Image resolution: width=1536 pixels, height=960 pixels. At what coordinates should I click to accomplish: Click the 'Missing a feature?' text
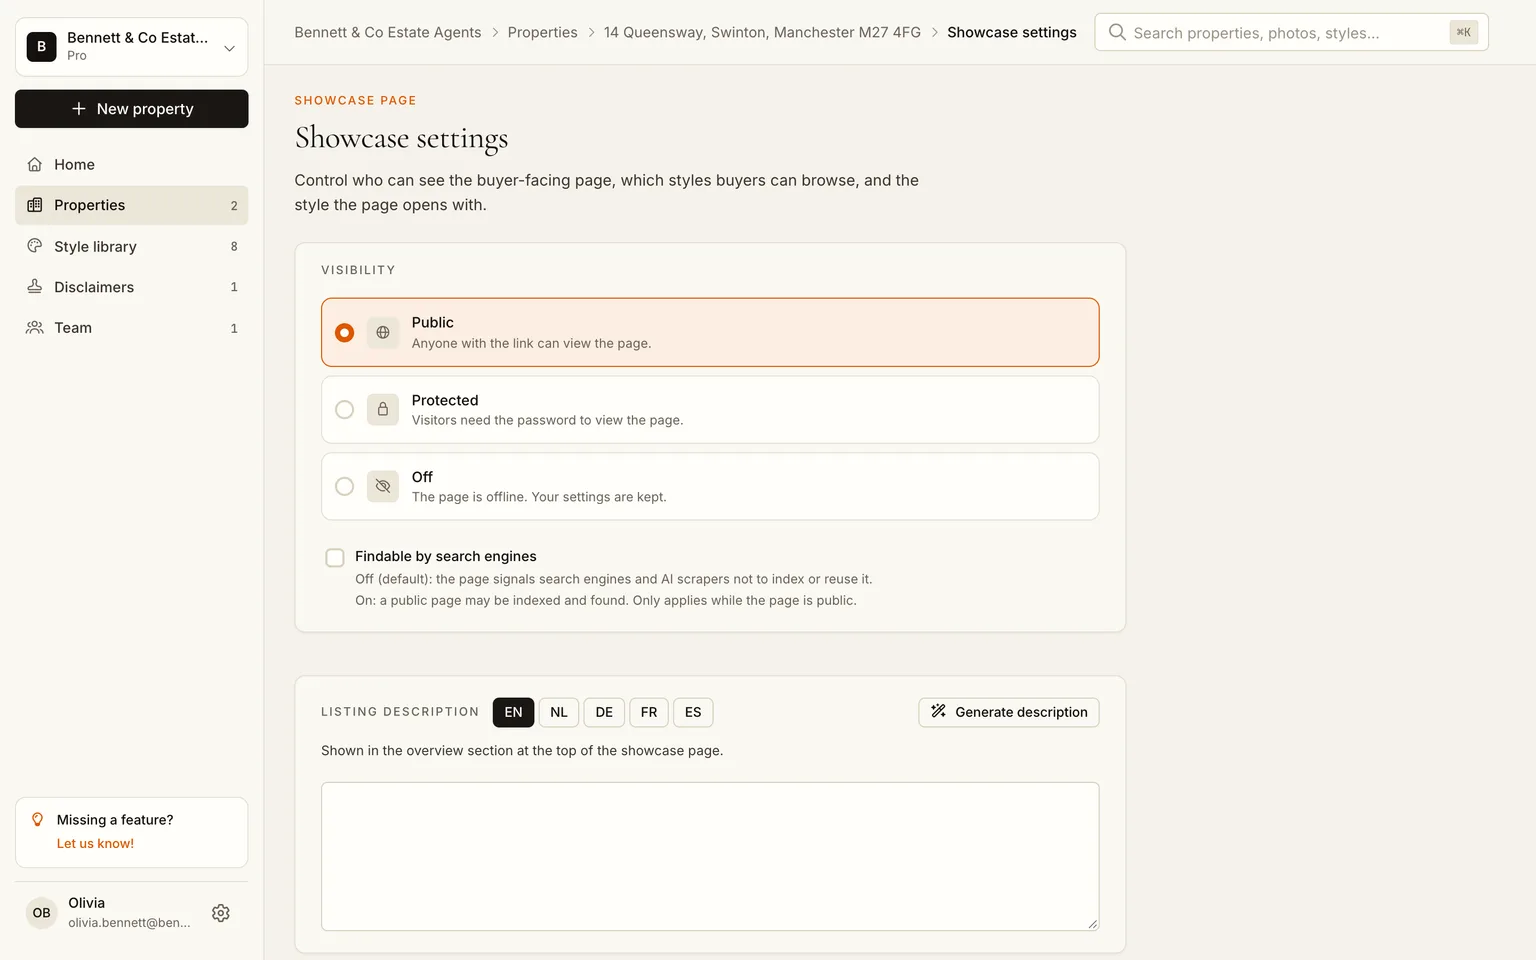point(115,820)
